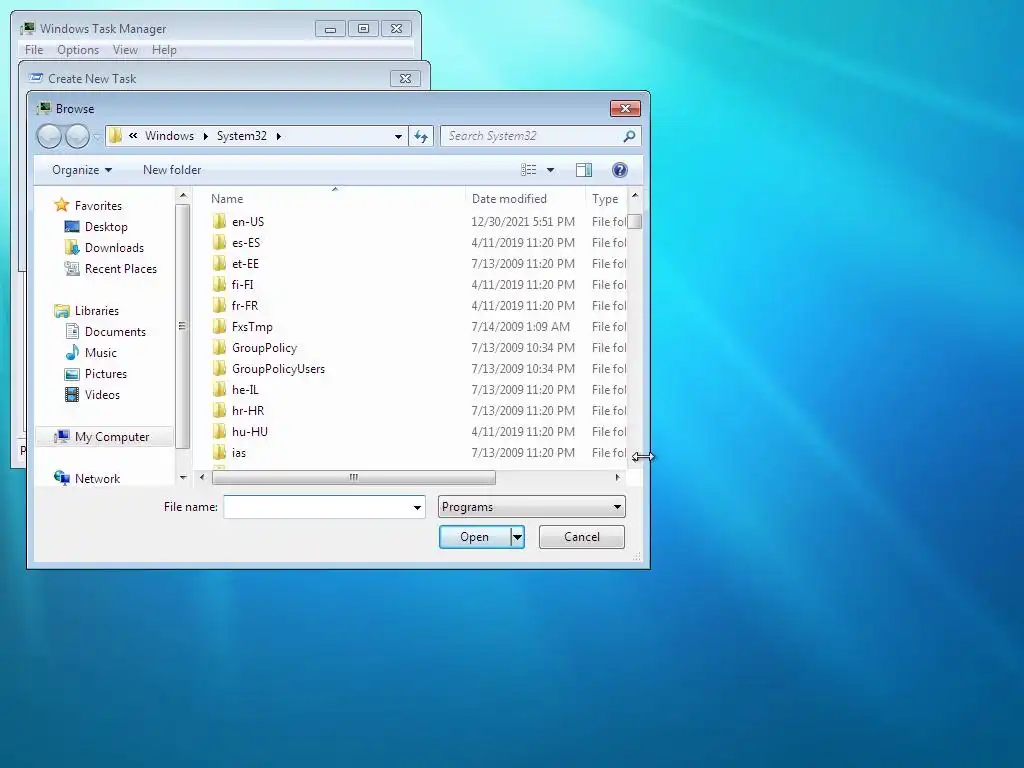Click the Open button
Image resolution: width=1024 pixels, height=768 pixels.
[475, 537]
